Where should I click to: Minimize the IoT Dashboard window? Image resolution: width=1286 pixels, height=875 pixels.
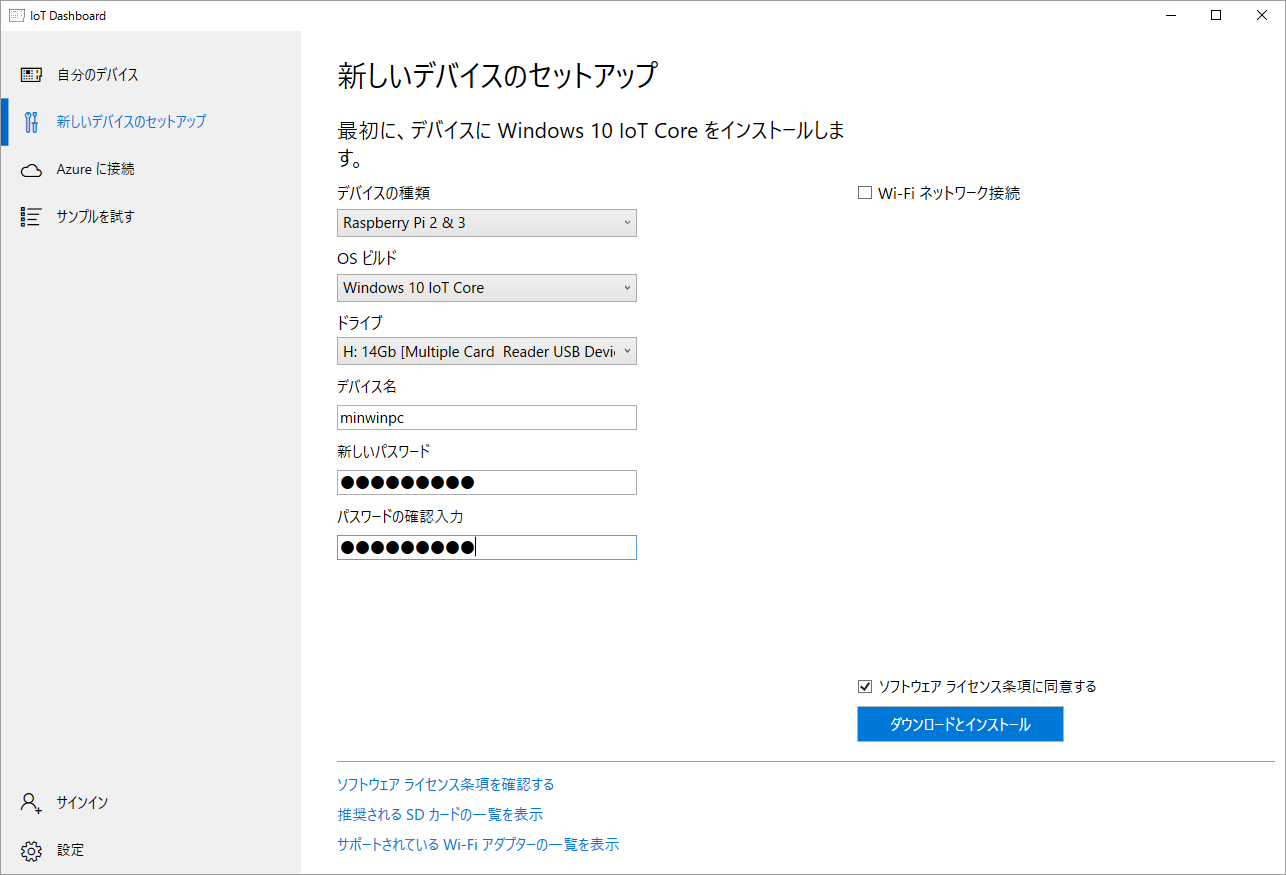point(1170,15)
